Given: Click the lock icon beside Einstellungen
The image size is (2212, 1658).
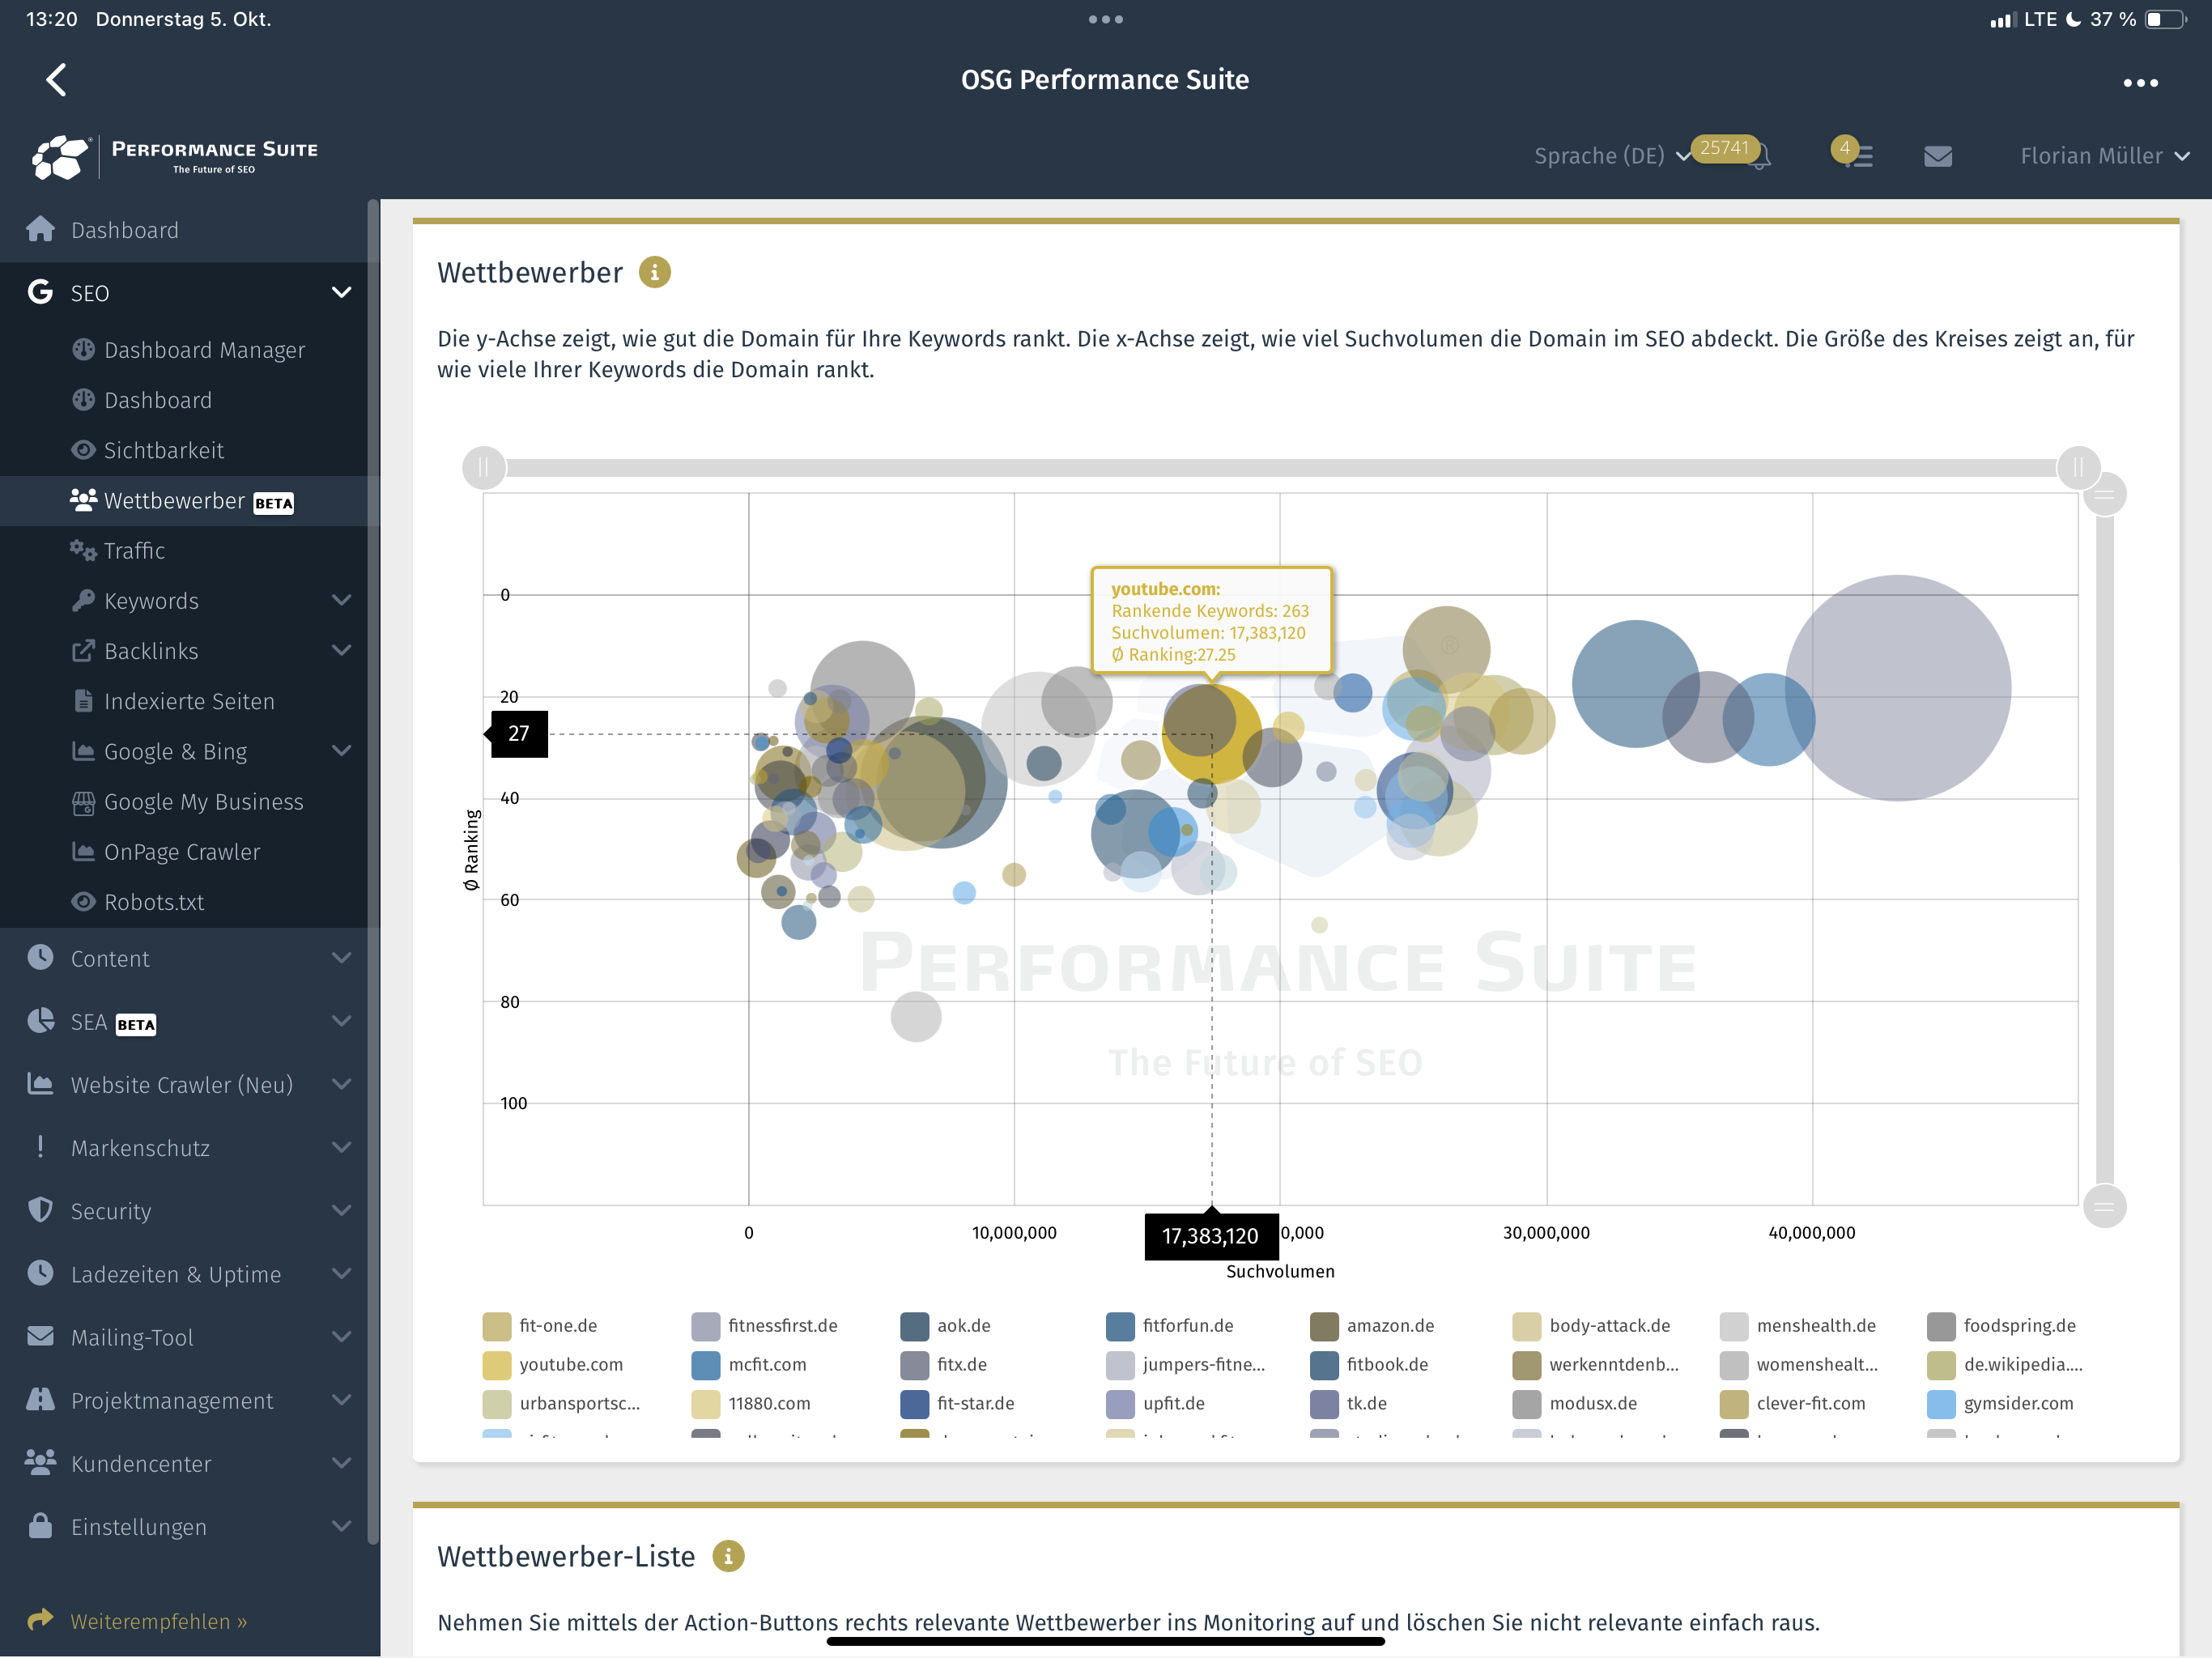Looking at the screenshot, I should (x=40, y=1526).
